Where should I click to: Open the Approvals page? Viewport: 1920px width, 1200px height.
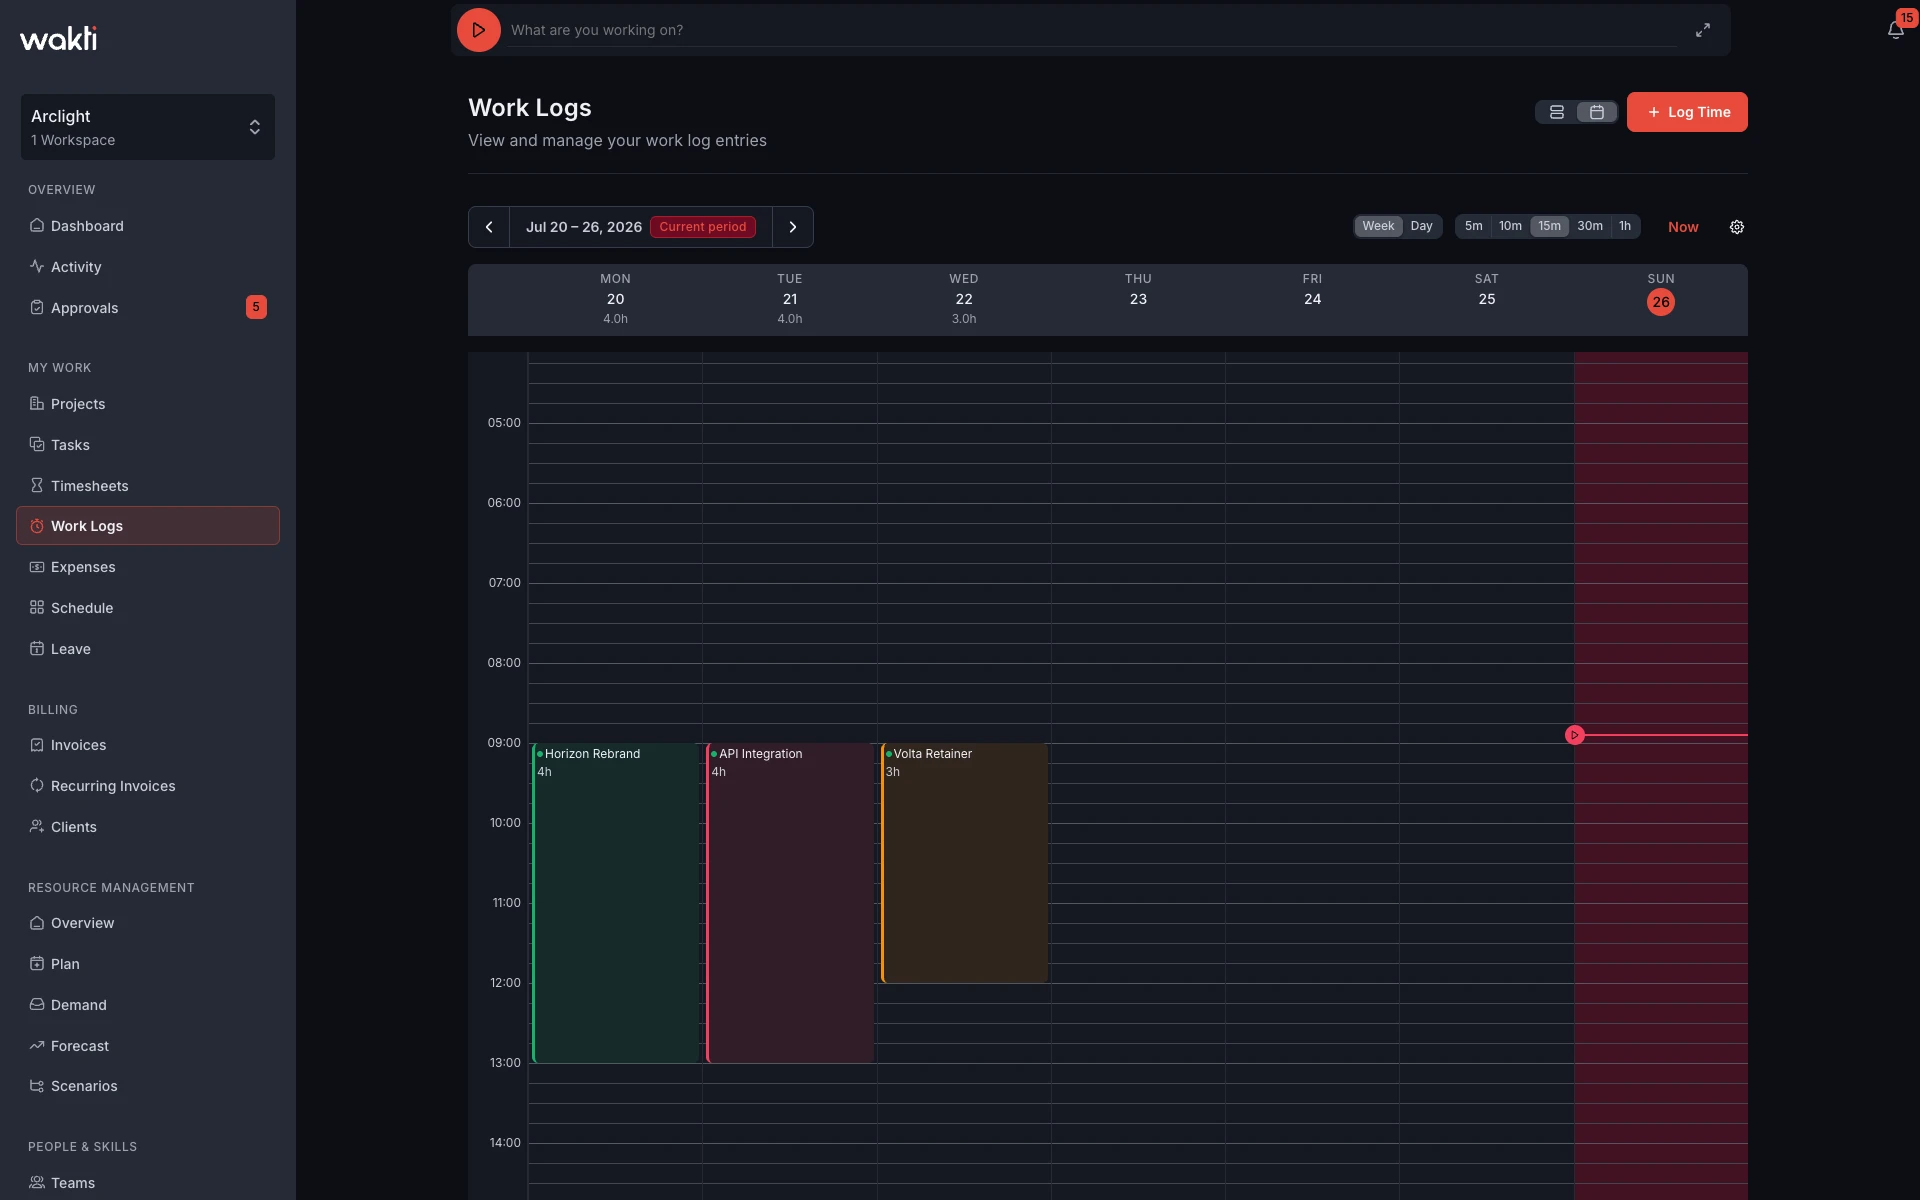click(x=148, y=308)
